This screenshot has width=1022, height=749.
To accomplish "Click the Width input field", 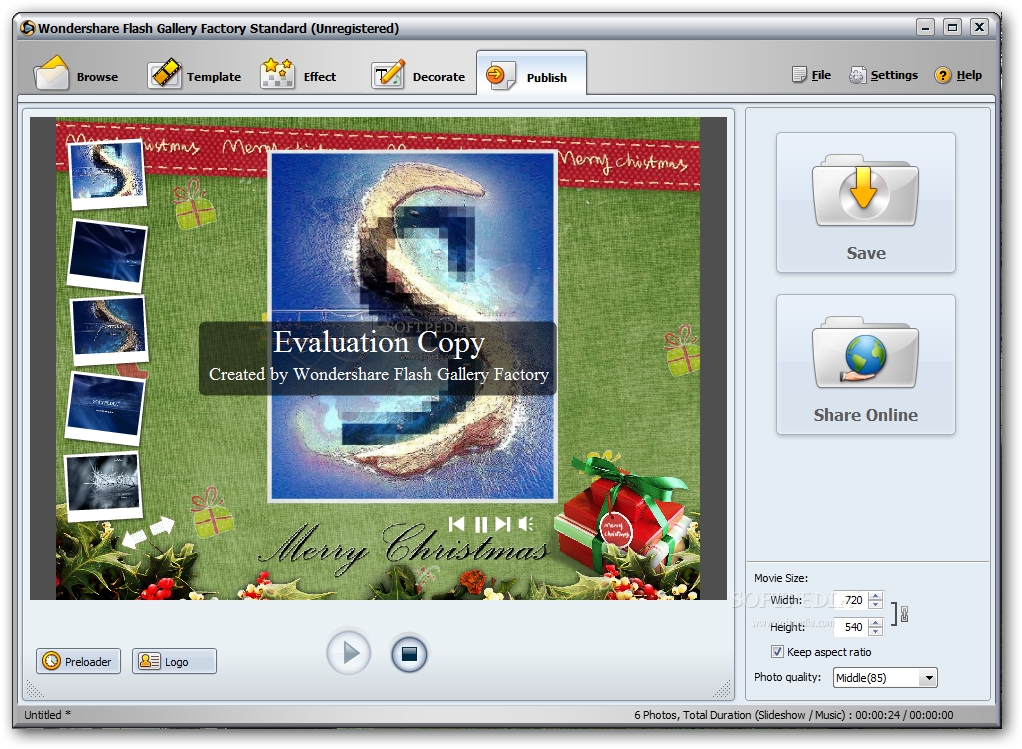I will [x=850, y=599].
